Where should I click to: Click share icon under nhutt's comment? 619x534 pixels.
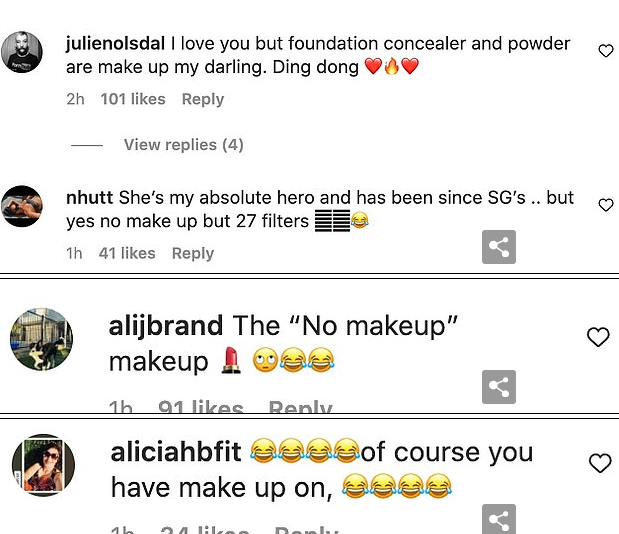[499, 247]
